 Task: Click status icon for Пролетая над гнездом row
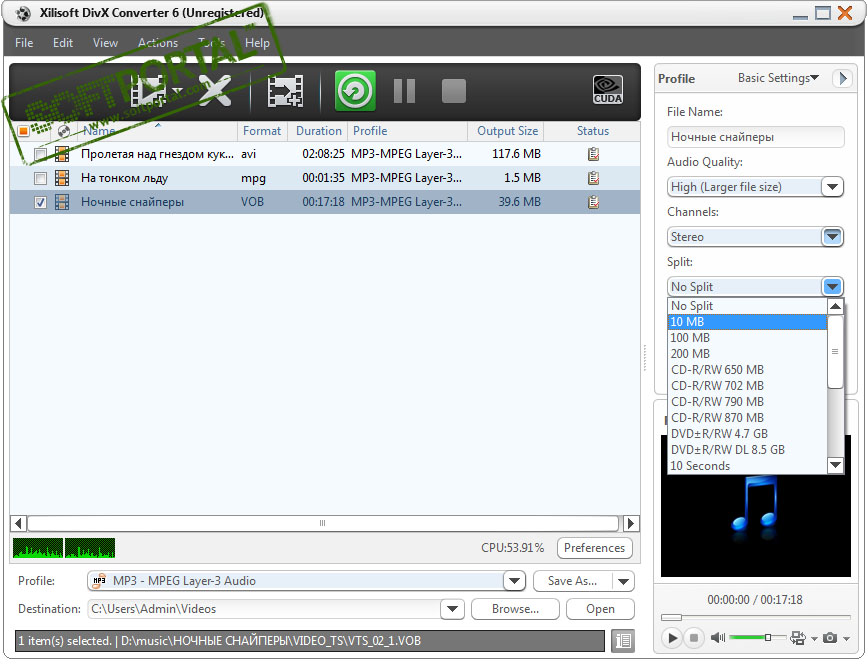pyautogui.click(x=593, y=154)
